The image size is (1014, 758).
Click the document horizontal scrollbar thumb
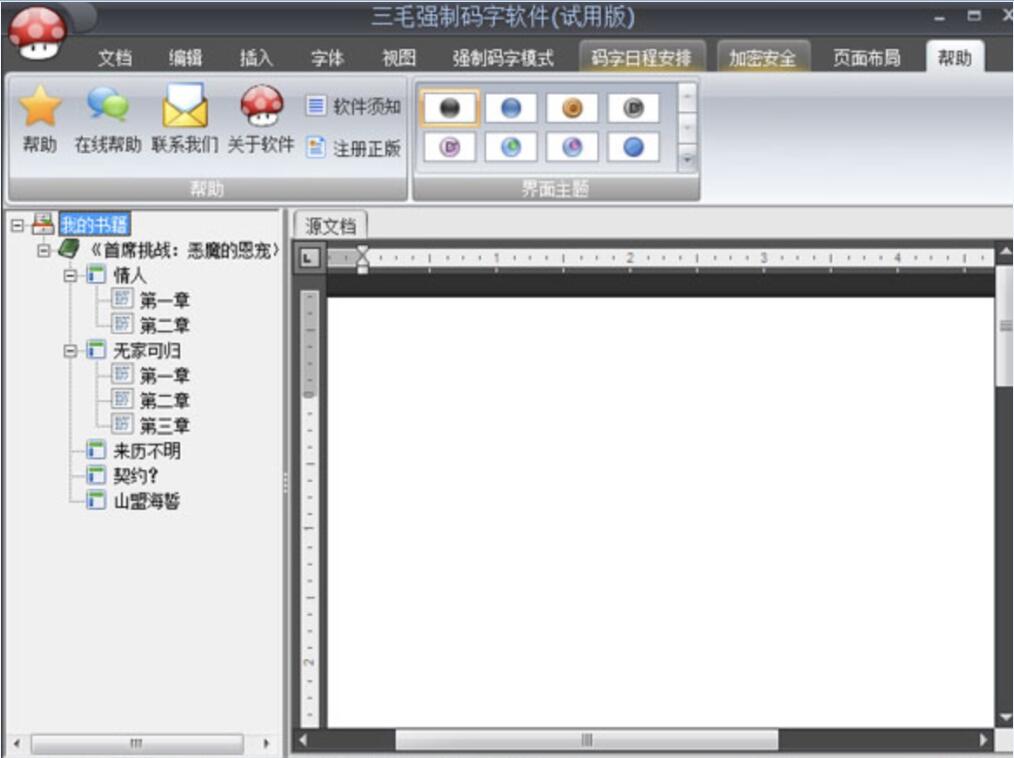coord(586,740)
